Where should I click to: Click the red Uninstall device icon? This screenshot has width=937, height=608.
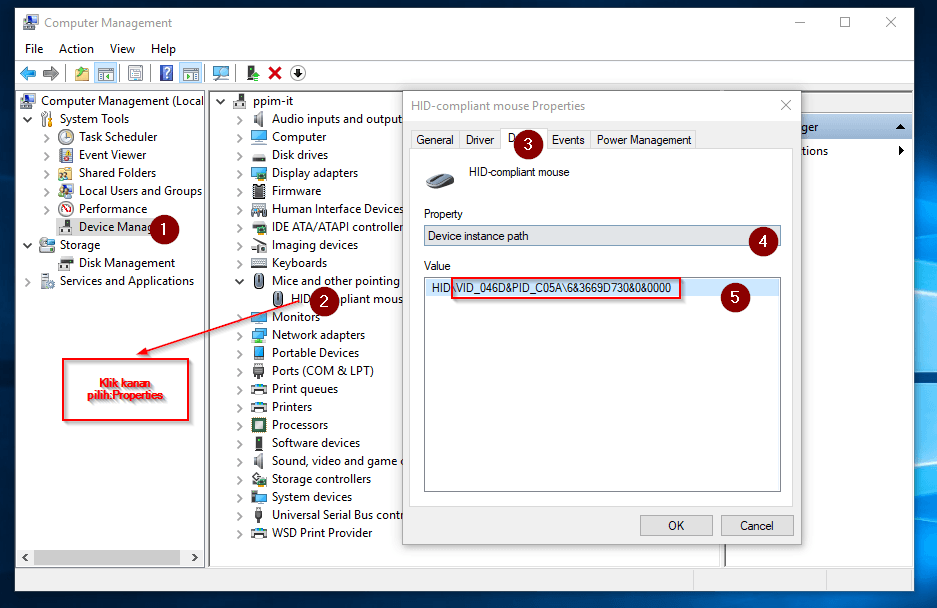point(273,72)
